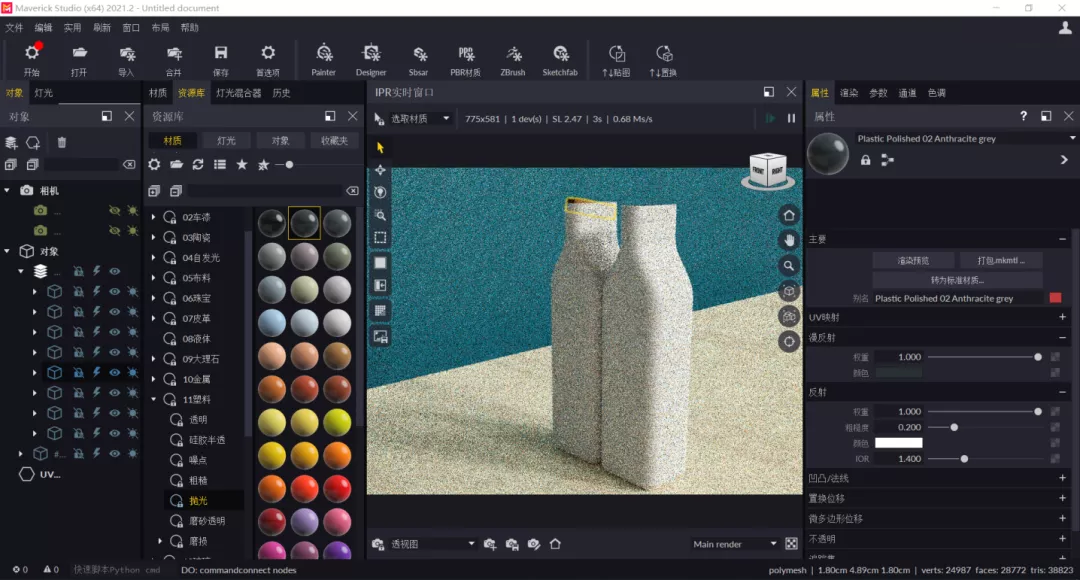
Task: Toggle visibility eye of the highlighted object row
Action: point(114,373)
